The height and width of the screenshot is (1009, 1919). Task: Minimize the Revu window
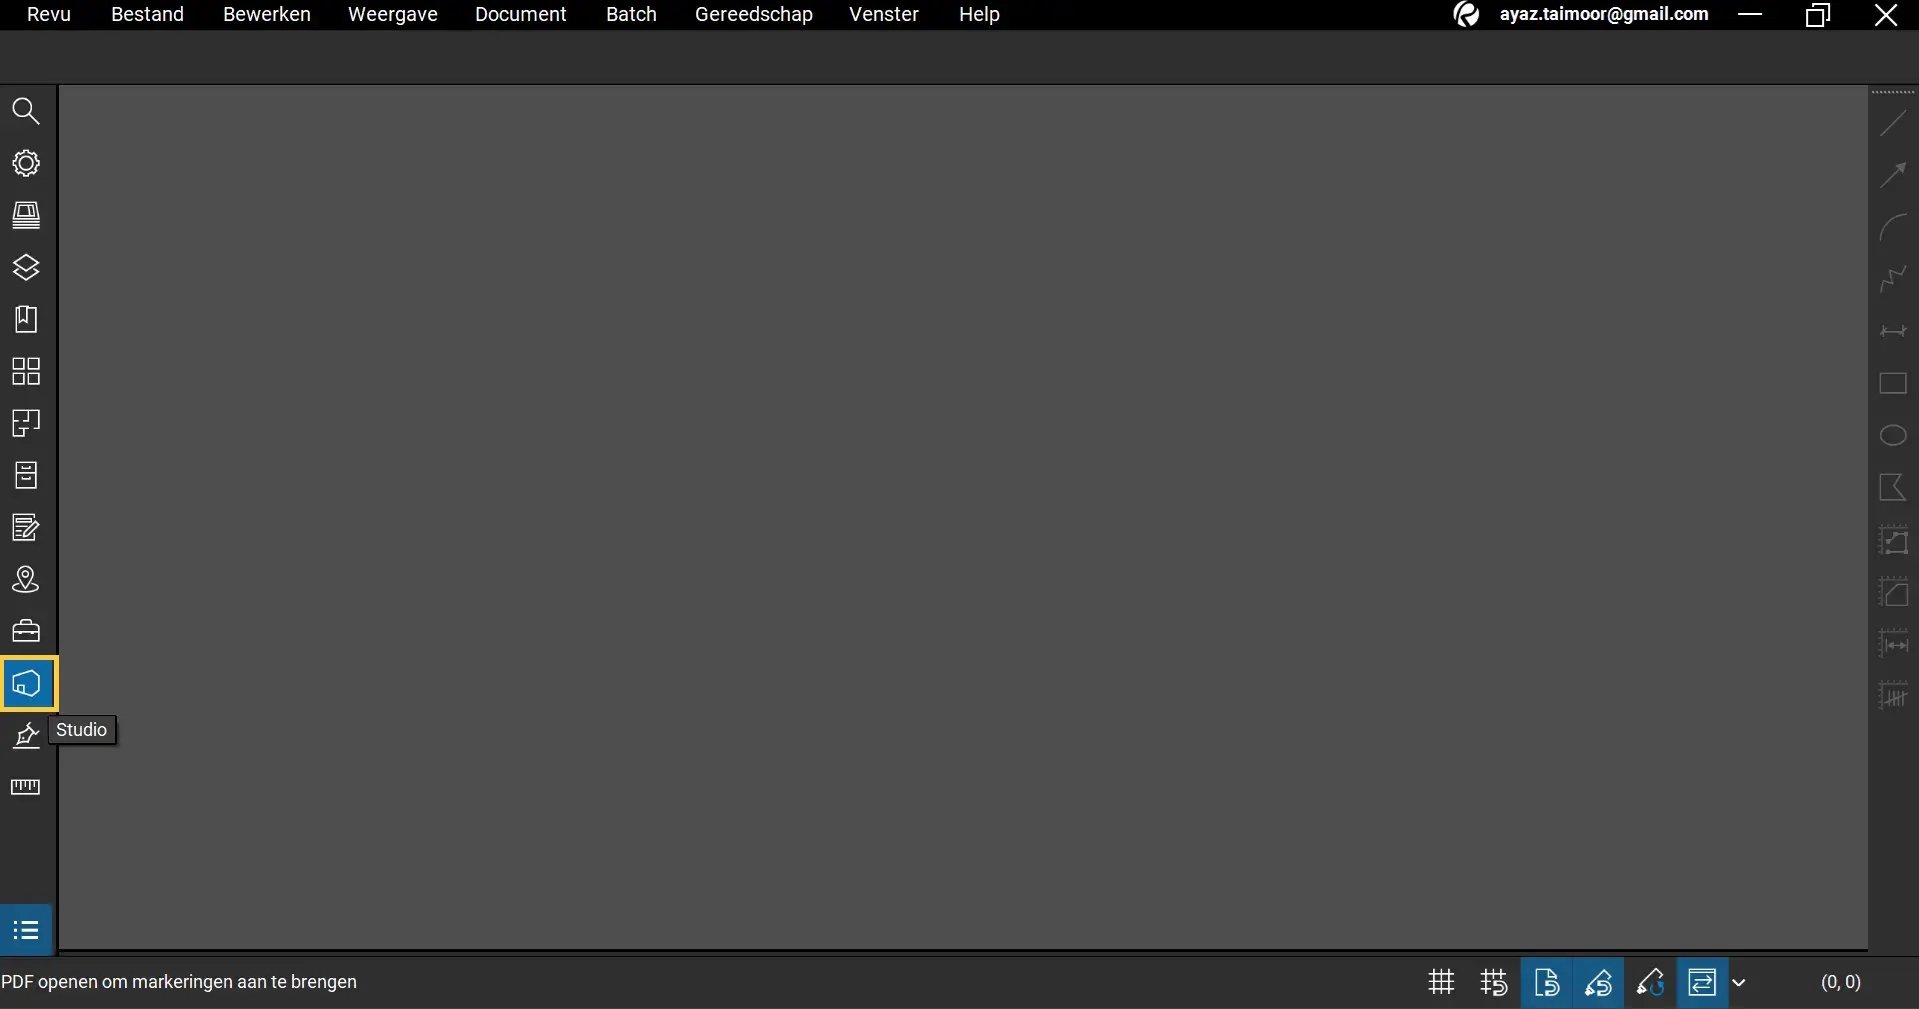point(1750,14)
